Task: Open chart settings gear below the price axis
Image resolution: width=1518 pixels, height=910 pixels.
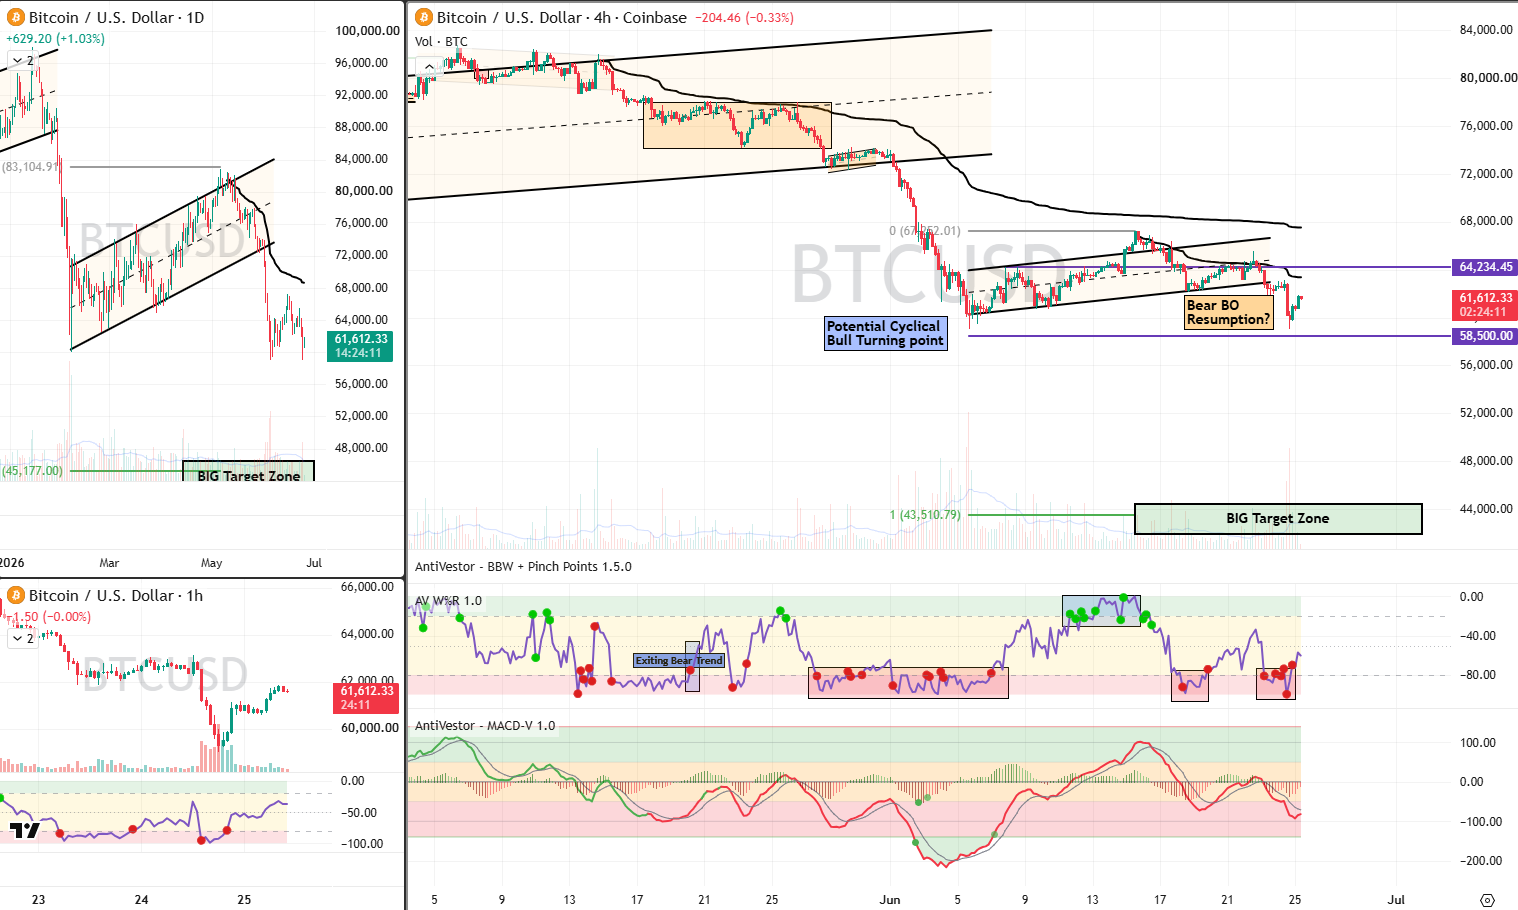Action: point(1487,899)
